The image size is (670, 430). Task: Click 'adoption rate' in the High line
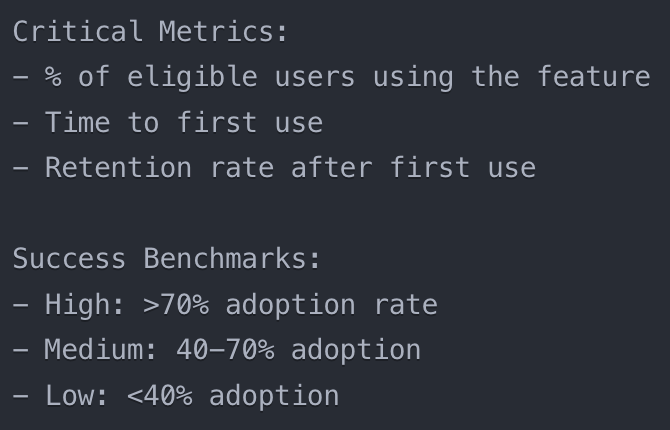pyautogui.click(x=331, y=305)
